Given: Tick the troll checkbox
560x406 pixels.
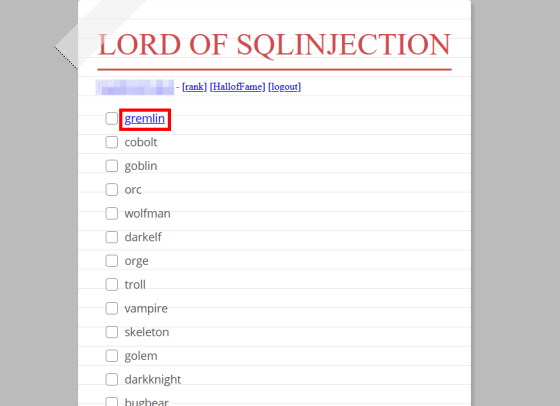Looking at the screenshot, I should 112,285.
